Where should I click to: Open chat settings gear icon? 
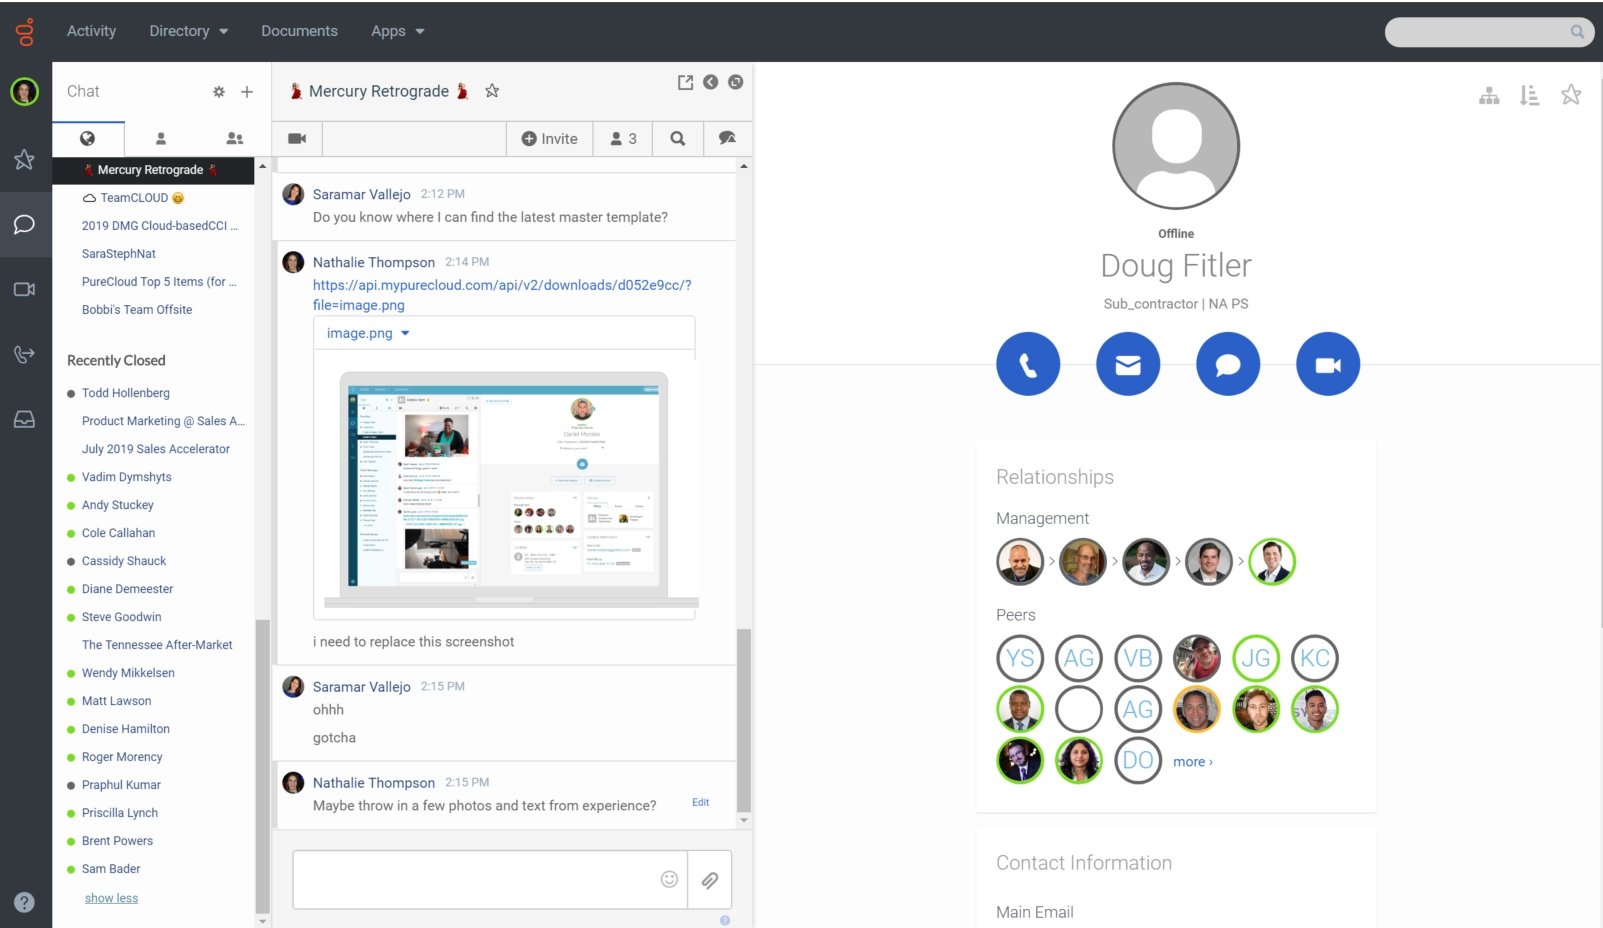[x=219, y=92]
